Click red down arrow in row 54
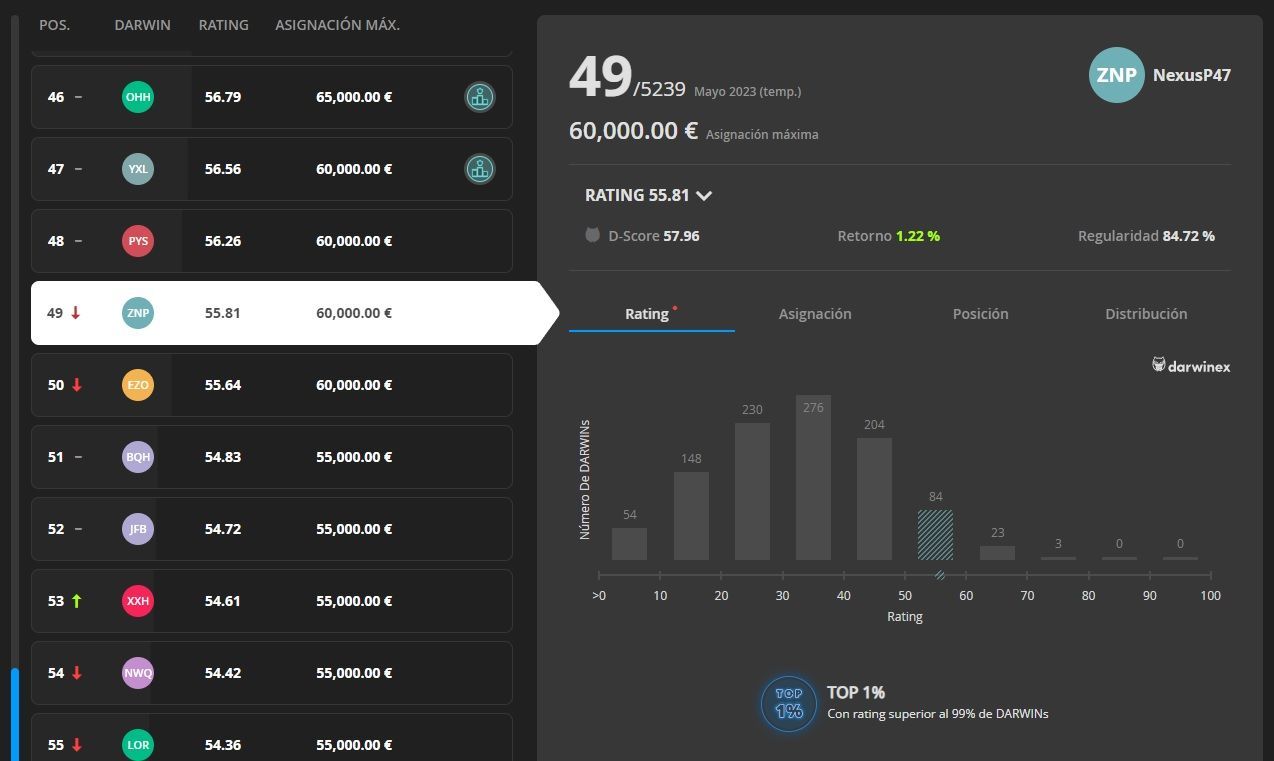Viewport: 1274px width, 761px height. pos(77,673)
